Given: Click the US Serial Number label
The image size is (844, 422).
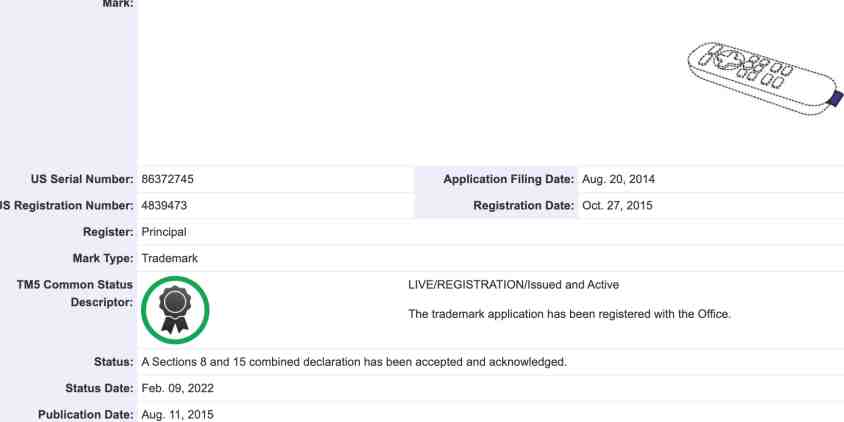Looking at the screenshot, I should [x=82, y=179].
